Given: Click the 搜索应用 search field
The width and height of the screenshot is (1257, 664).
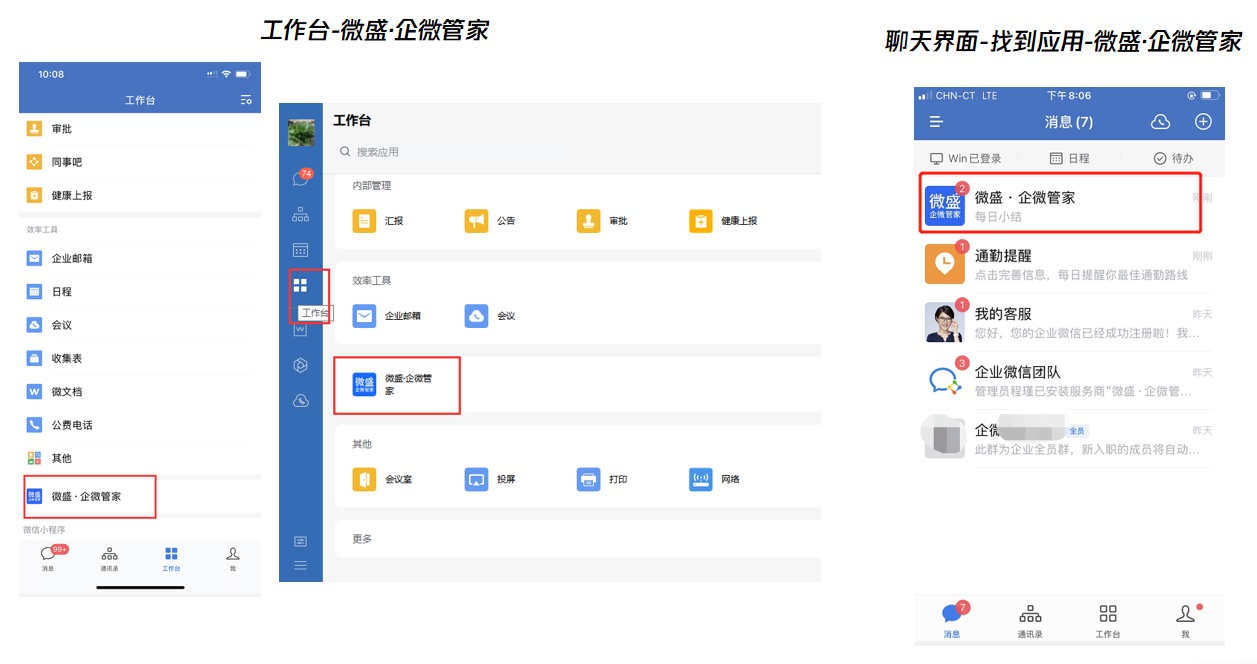Looking at the screenshot, I should click(576, 152).
